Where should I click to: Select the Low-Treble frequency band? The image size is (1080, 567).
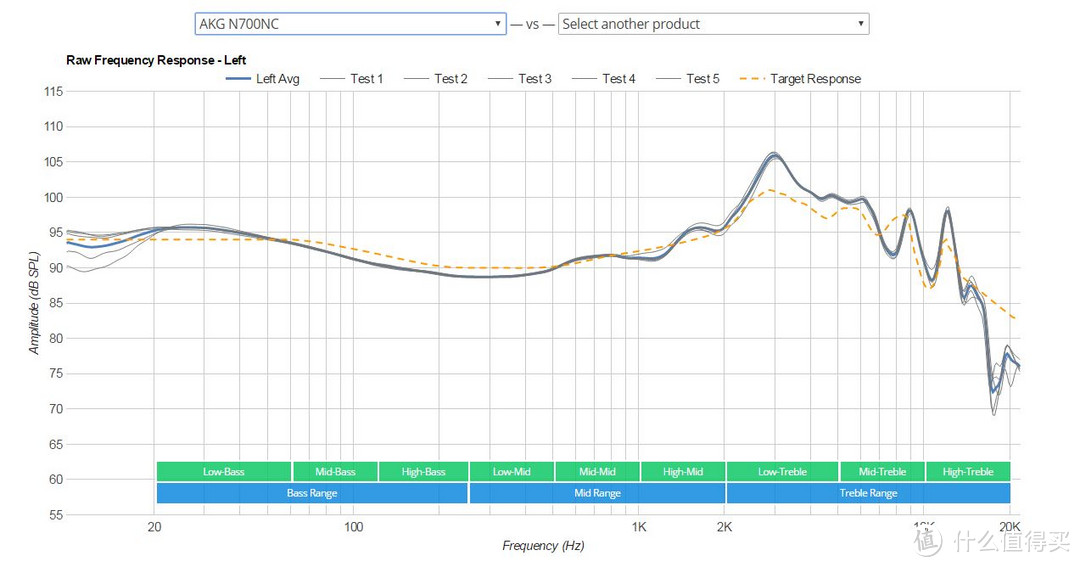click(x=782, y=471)
